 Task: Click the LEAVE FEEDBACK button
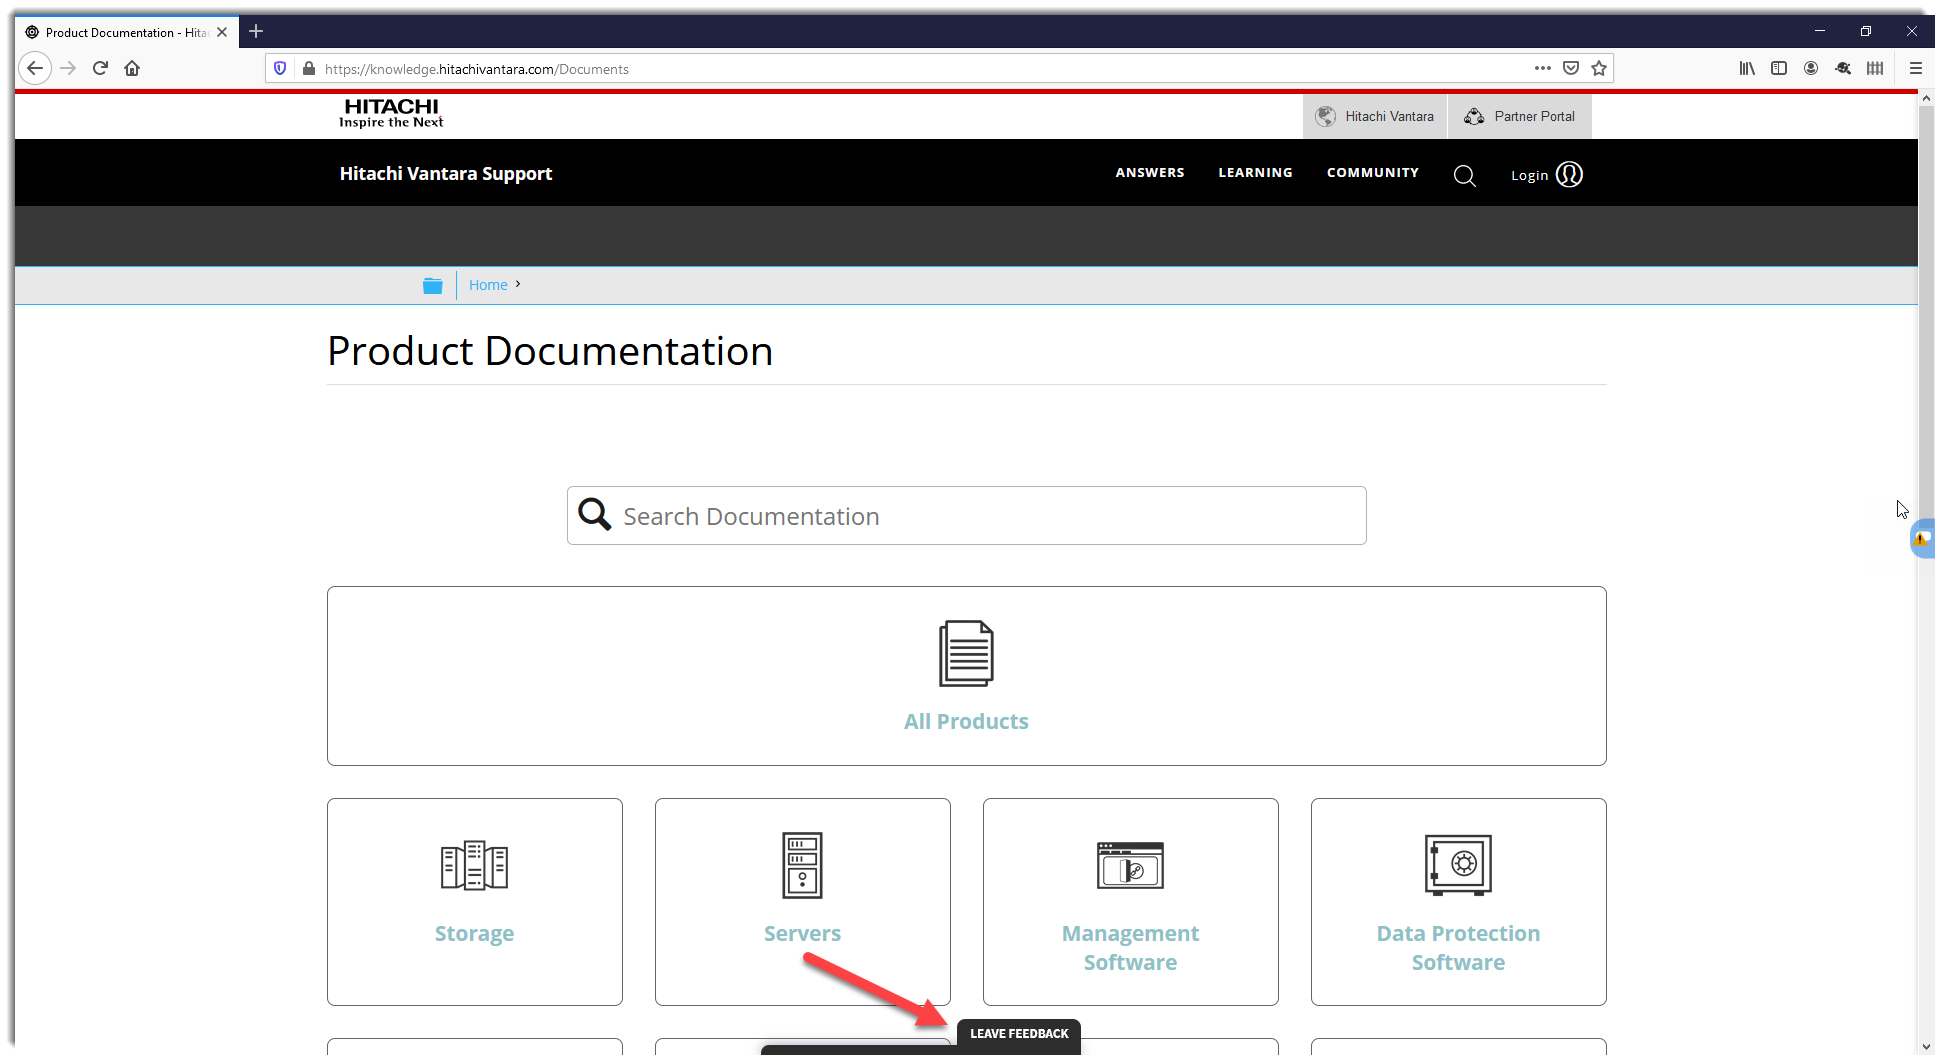click(x=1019, y=1034)
